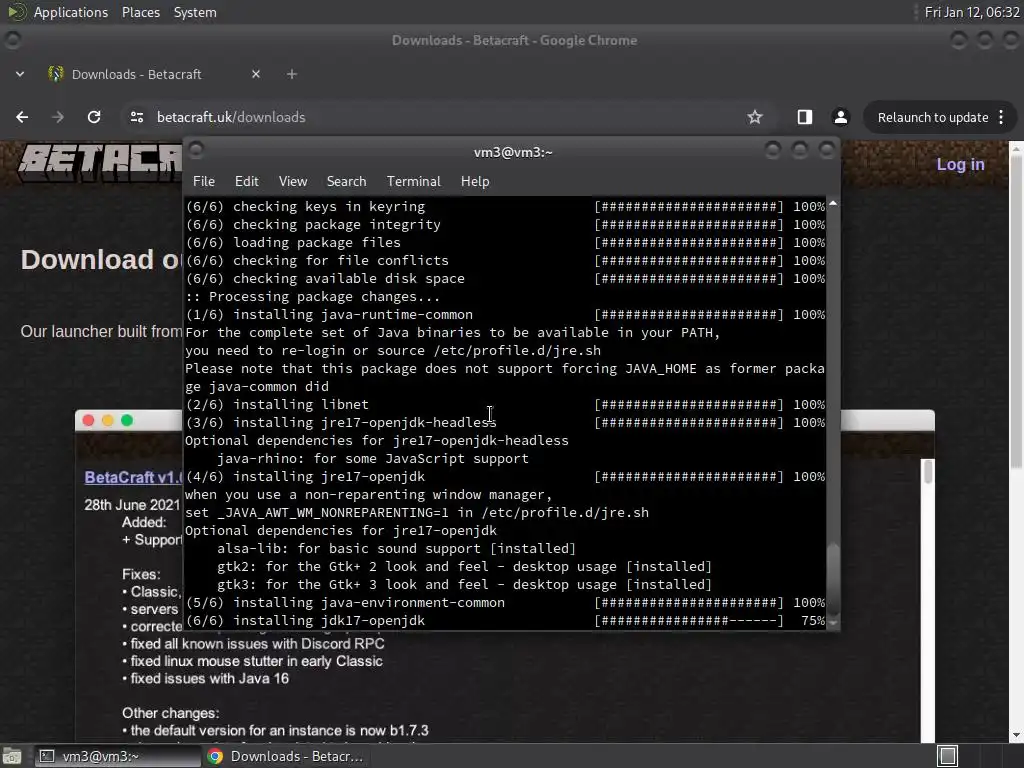Click the green dot in changelog screenshot

tap(127, 421)
